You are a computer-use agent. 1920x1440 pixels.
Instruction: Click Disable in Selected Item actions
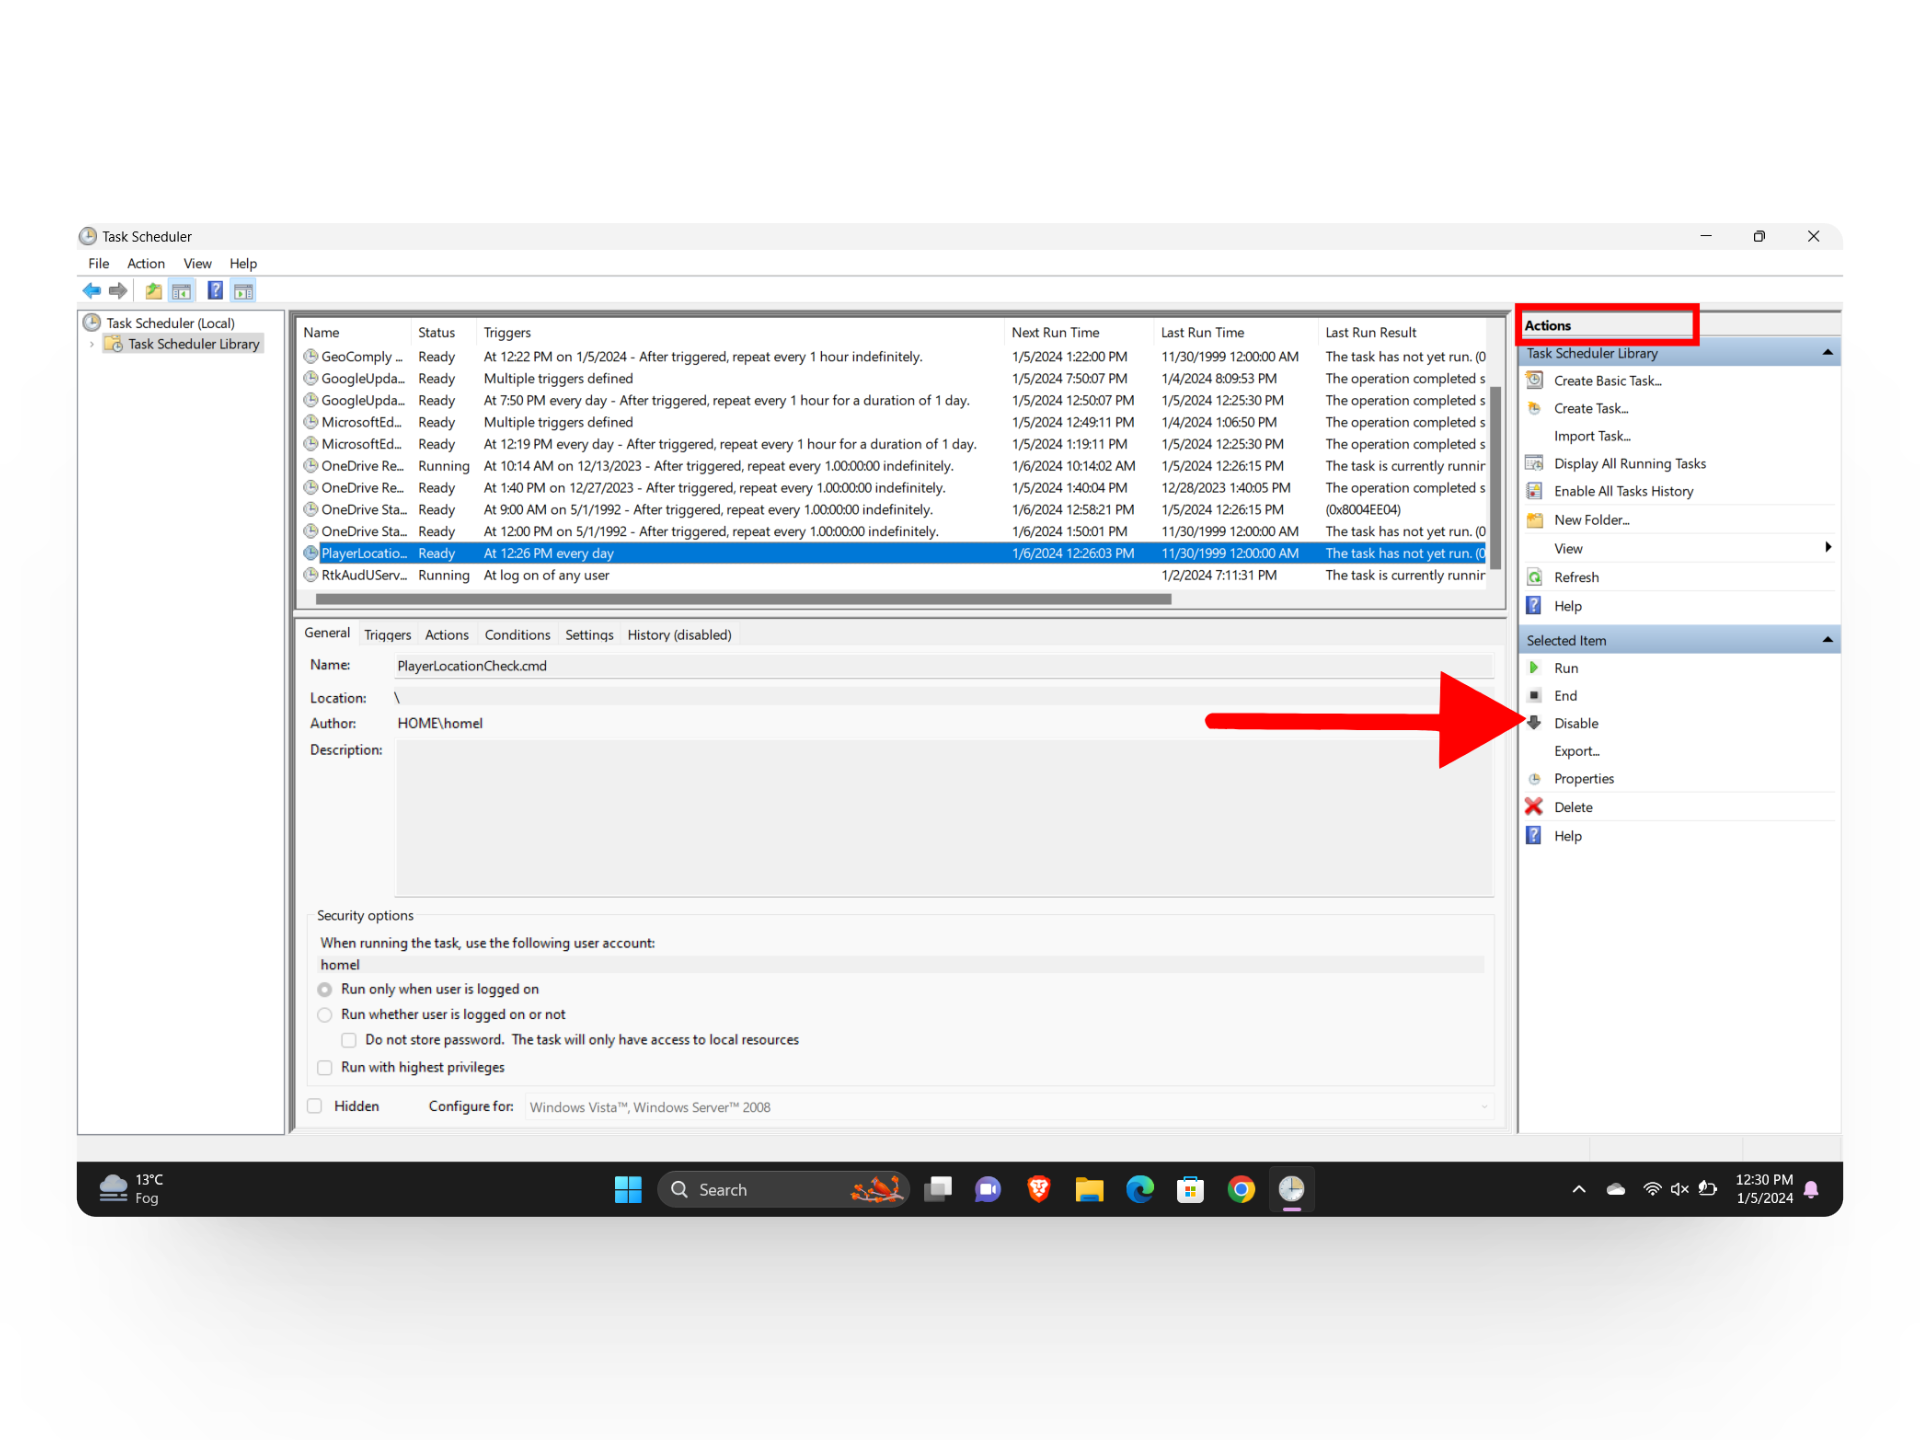(1576, 723)
